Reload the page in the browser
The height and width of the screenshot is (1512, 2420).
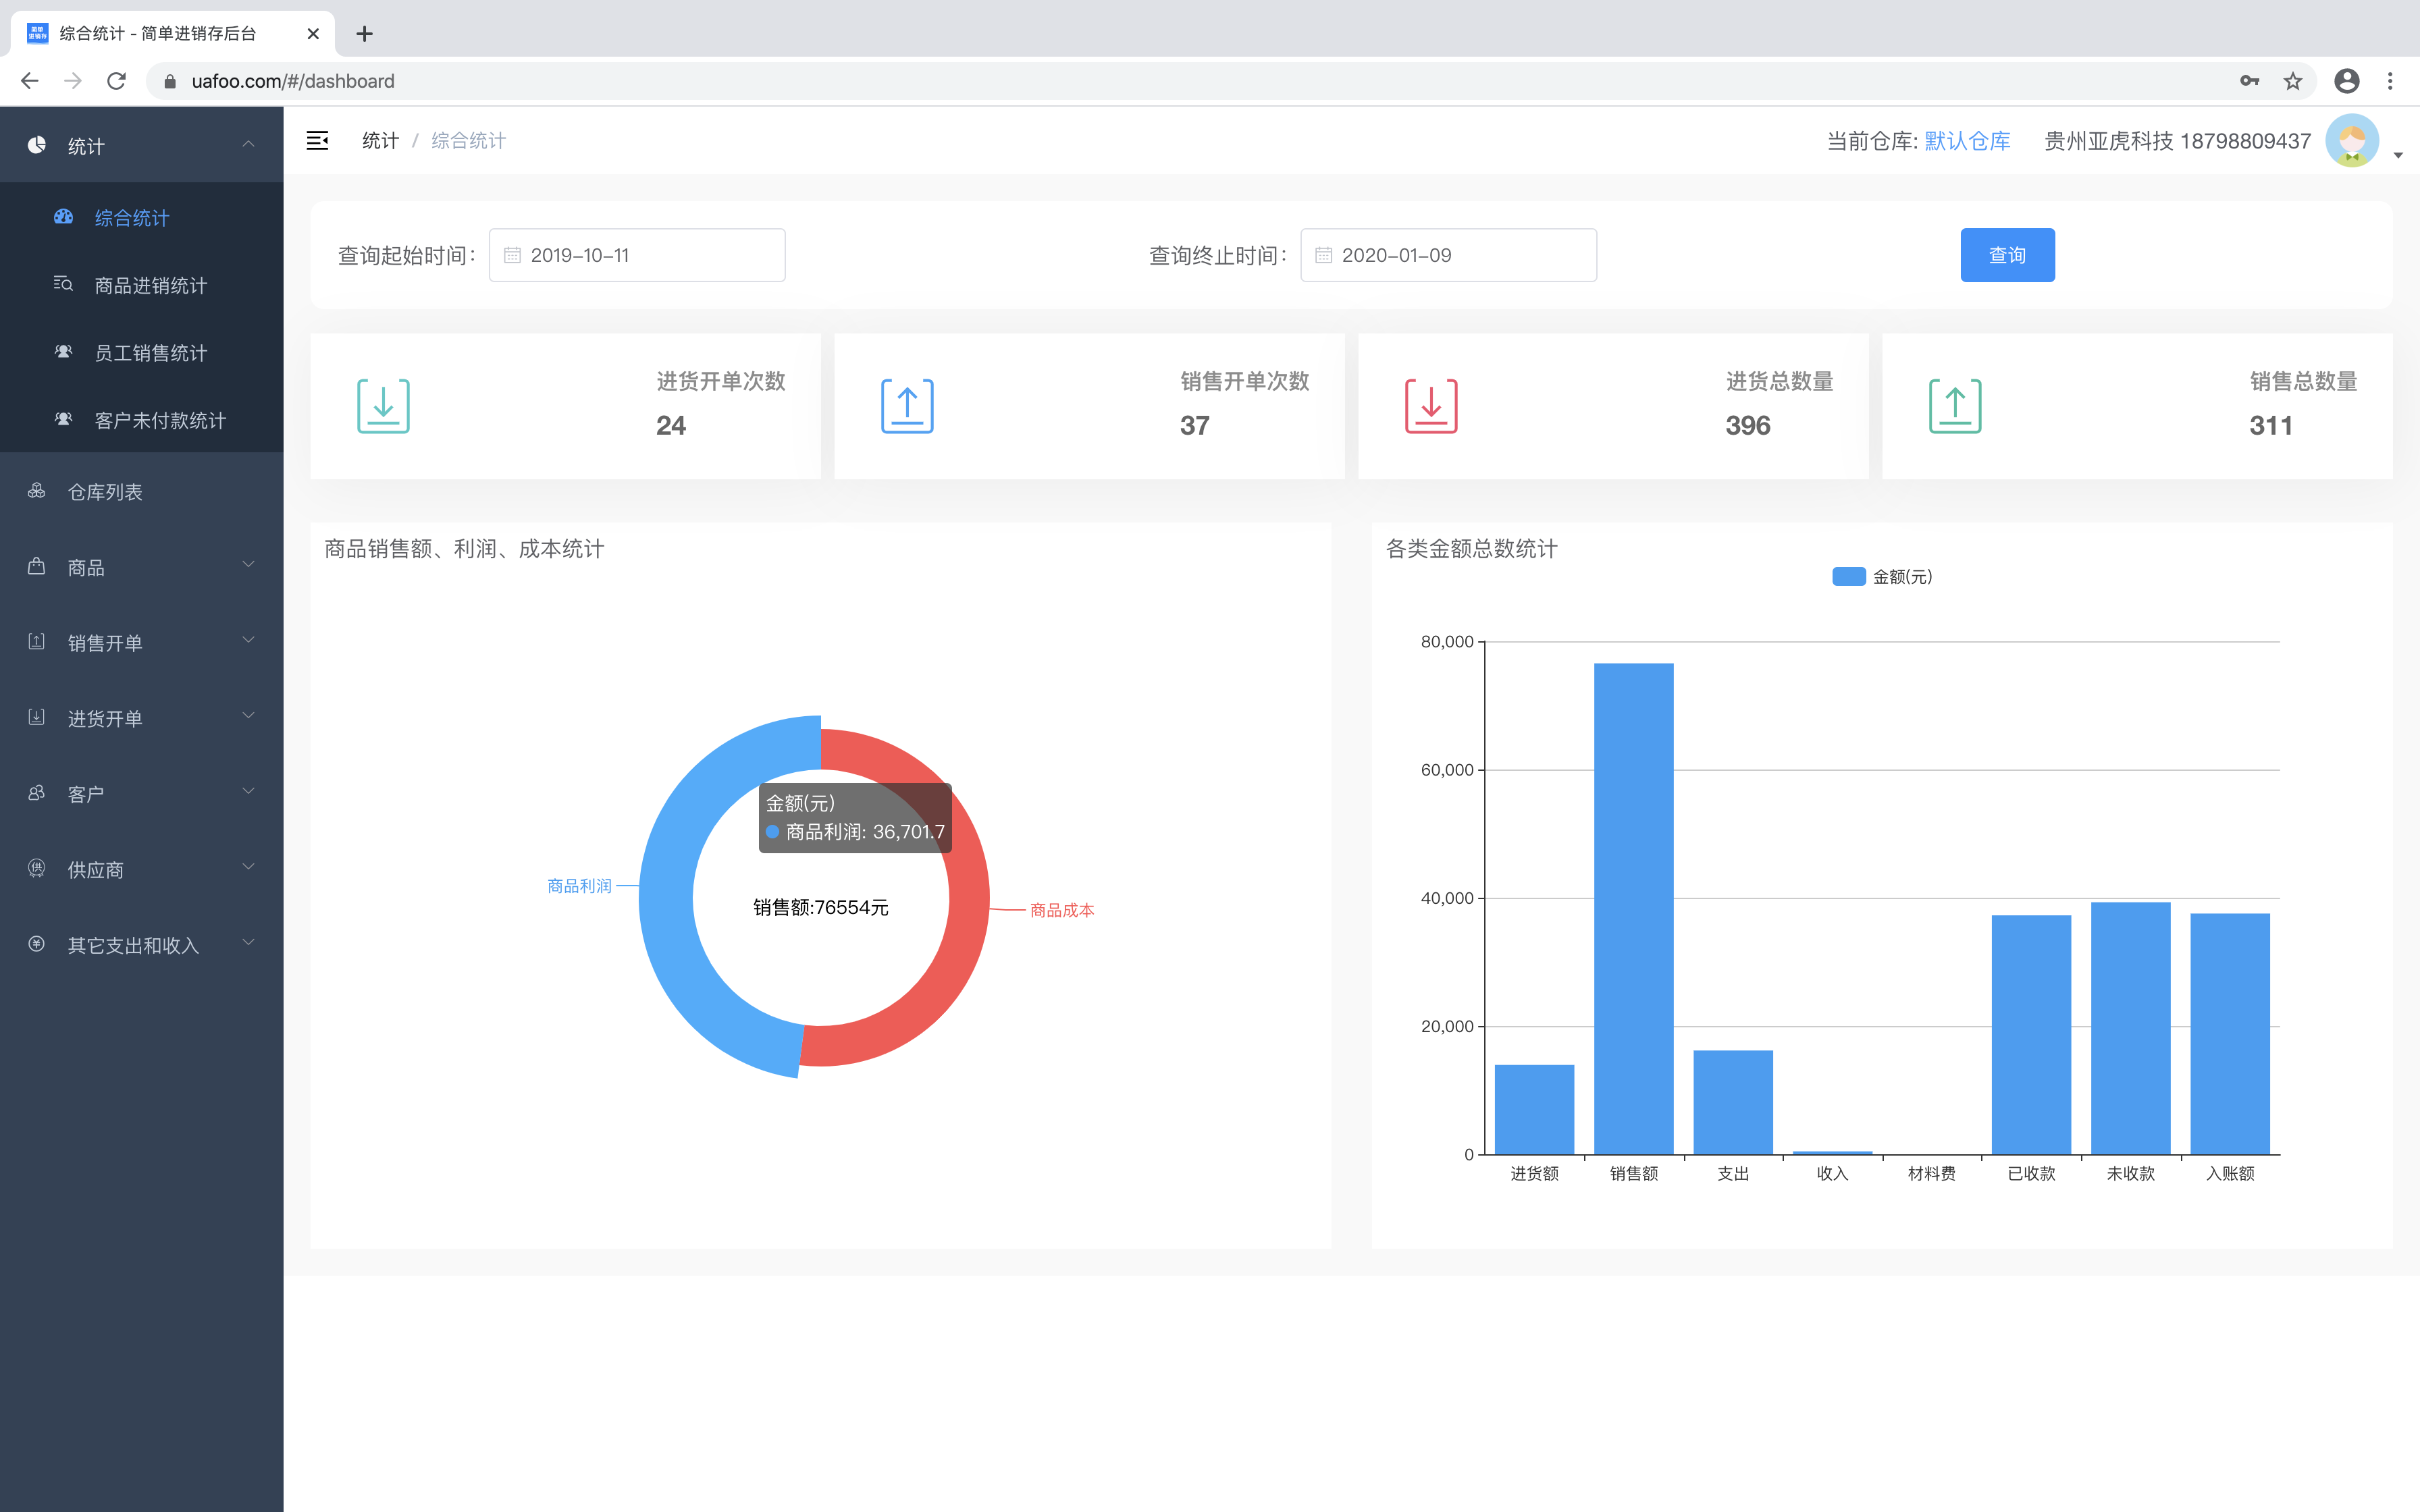pos(116,81)
